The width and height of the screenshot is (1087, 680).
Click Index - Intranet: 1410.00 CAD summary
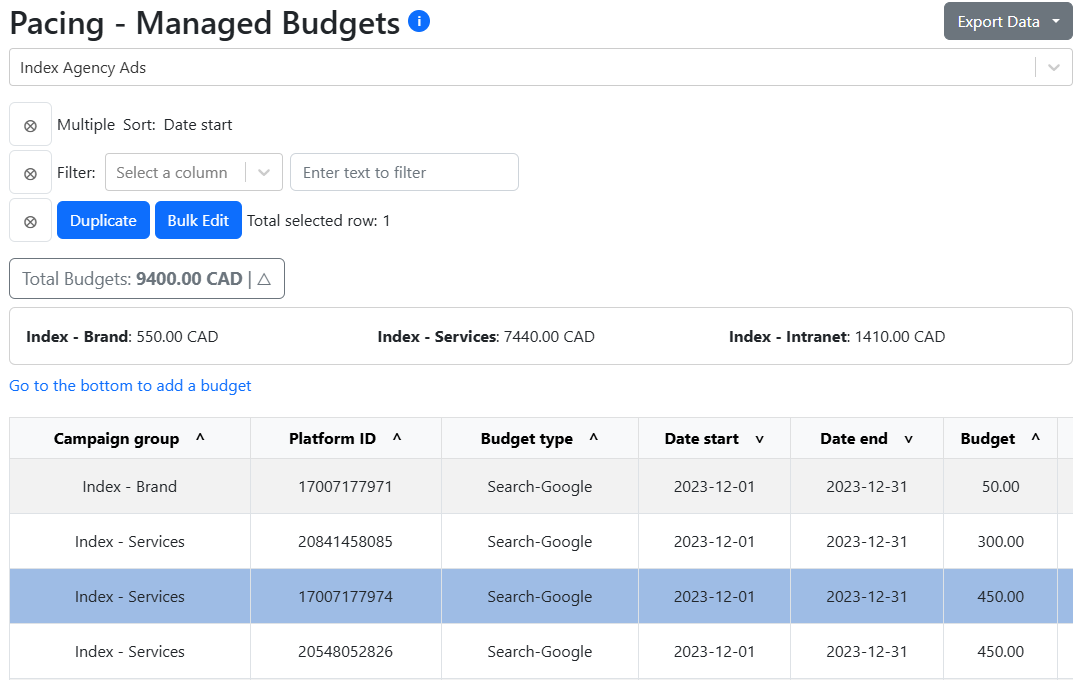point(837,337)
